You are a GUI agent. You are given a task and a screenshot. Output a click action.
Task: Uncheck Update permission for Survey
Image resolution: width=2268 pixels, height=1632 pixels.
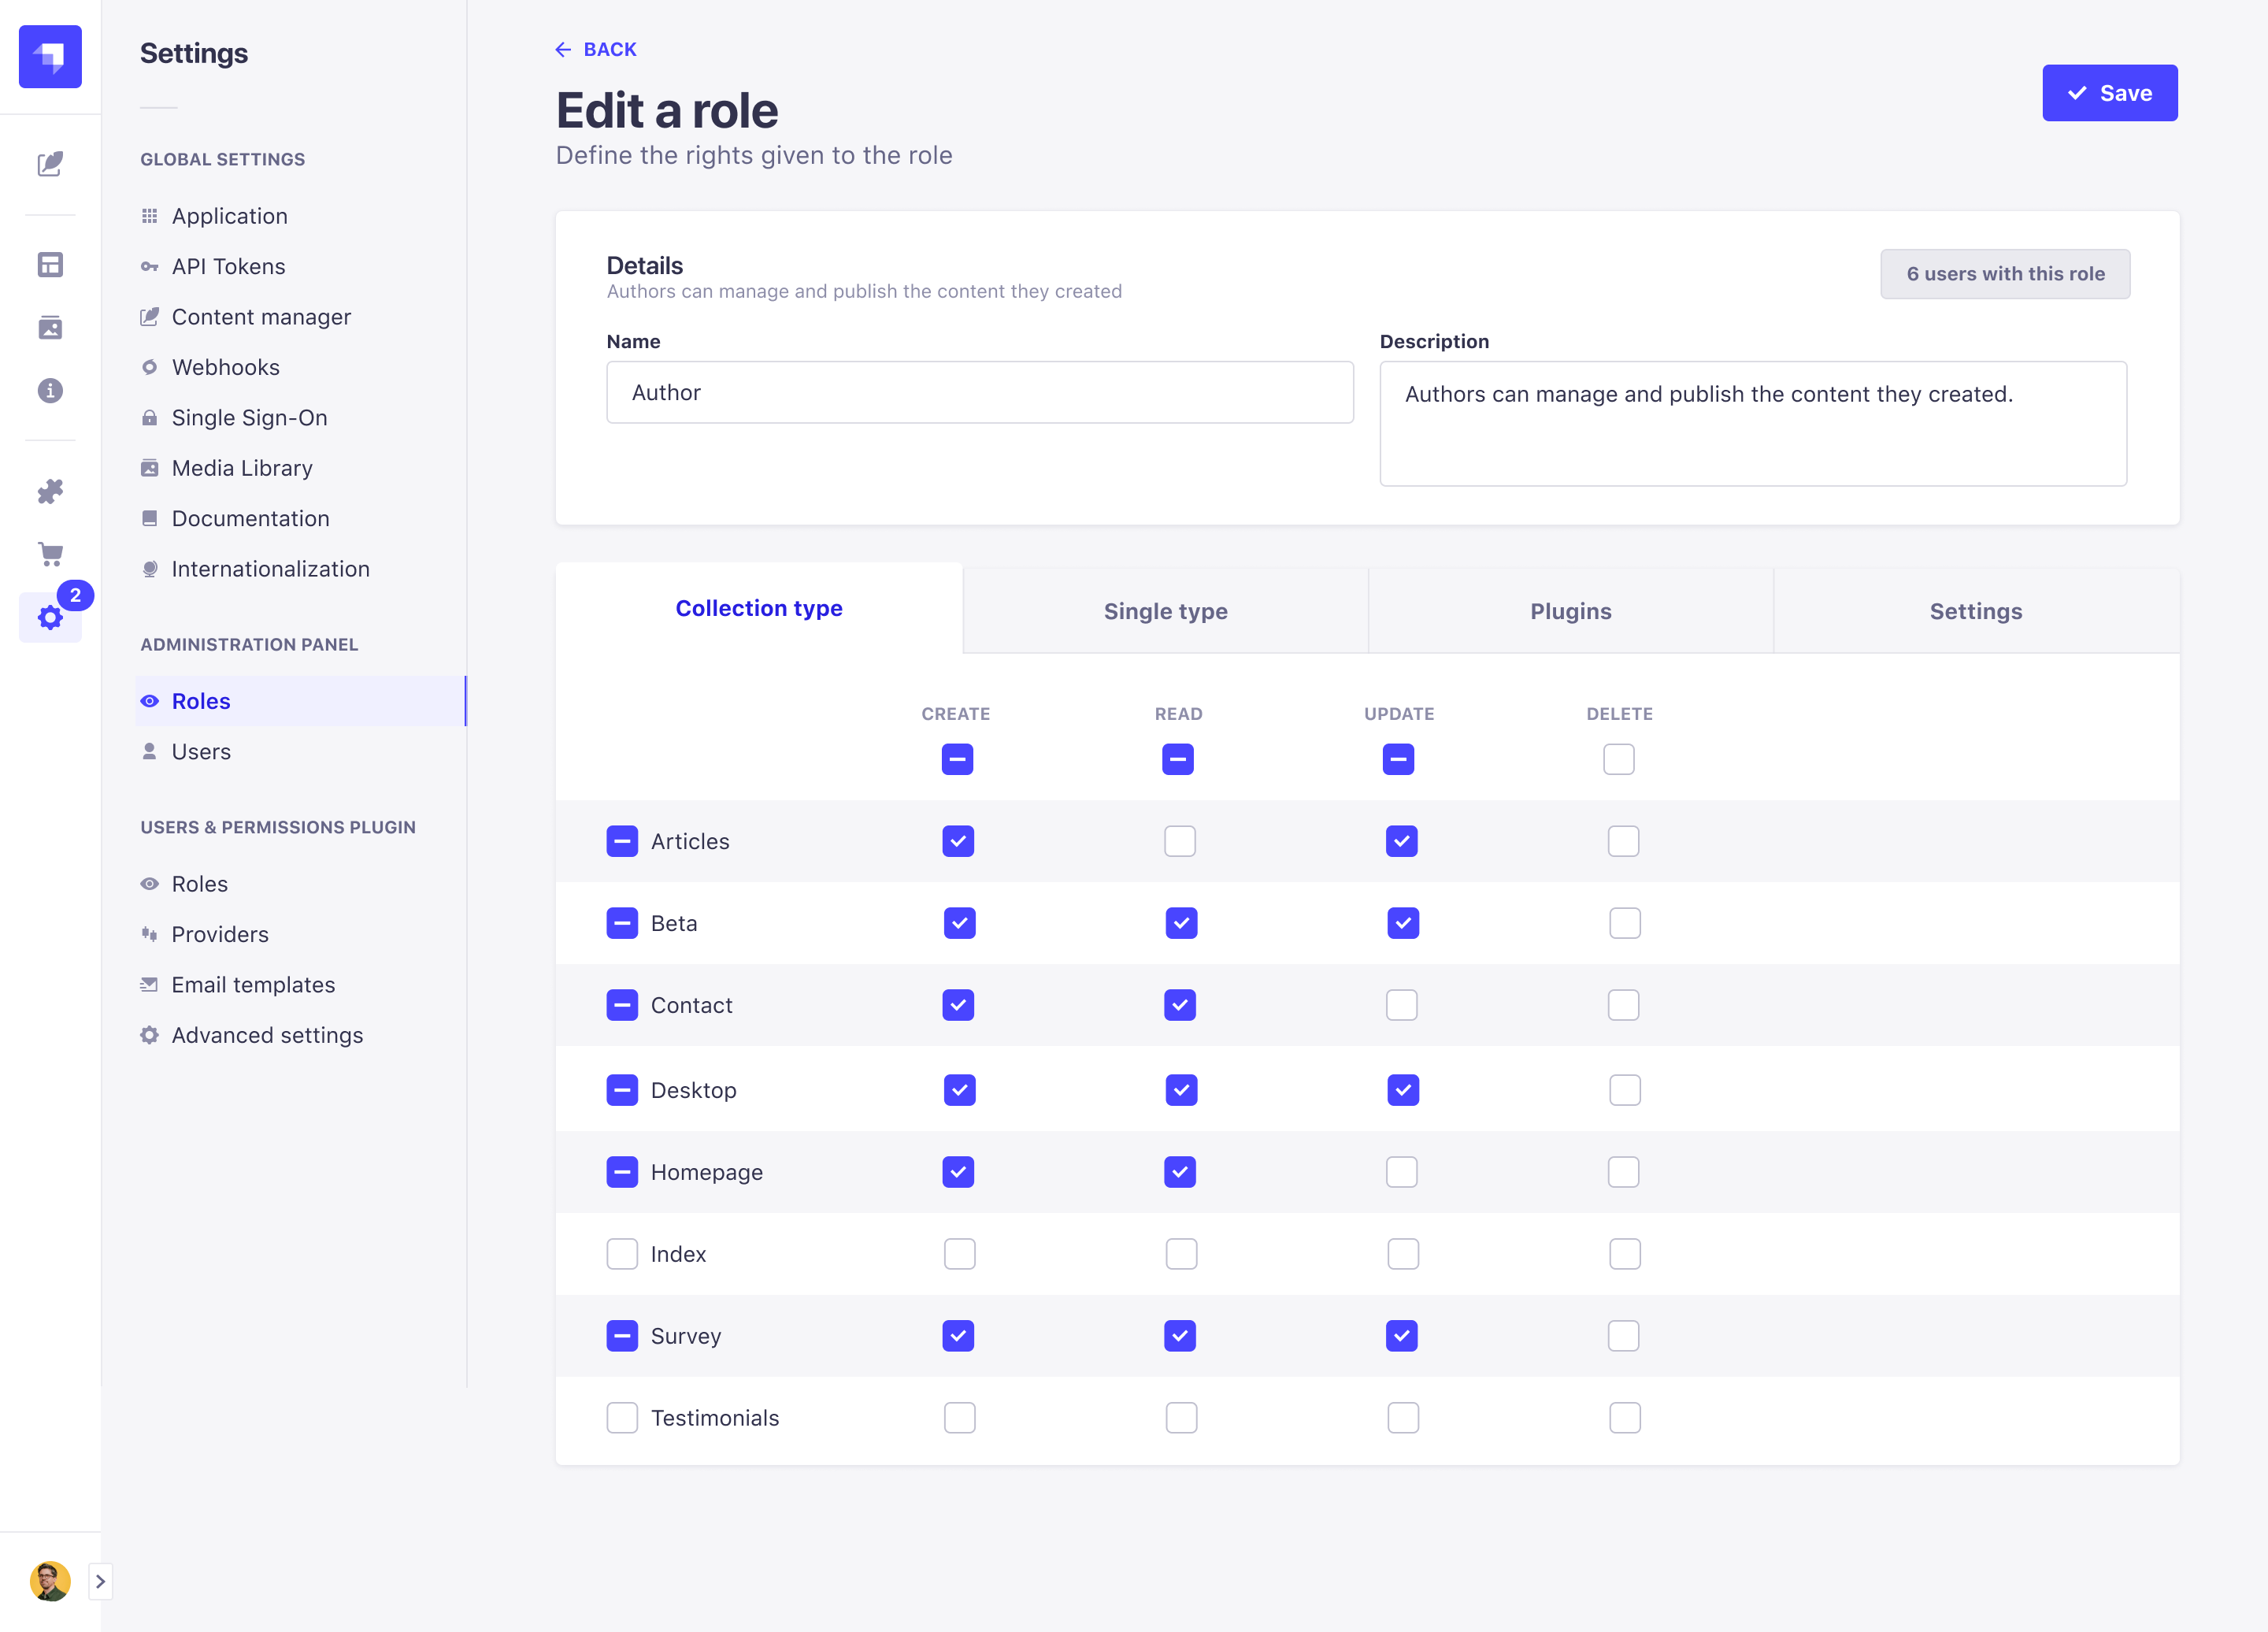point(1401,1336)
